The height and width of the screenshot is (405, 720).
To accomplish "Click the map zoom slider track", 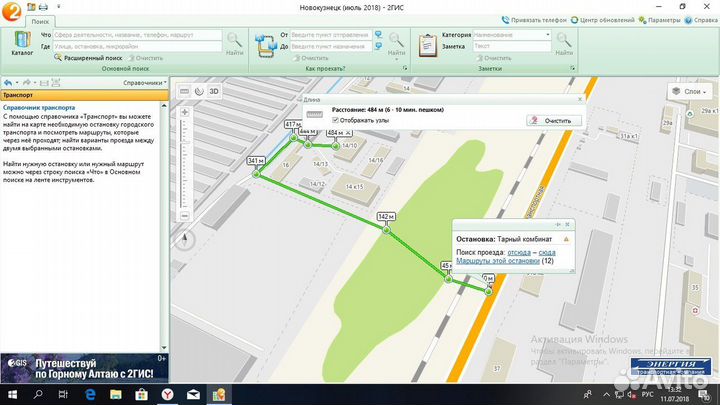I will pos(185,164).
